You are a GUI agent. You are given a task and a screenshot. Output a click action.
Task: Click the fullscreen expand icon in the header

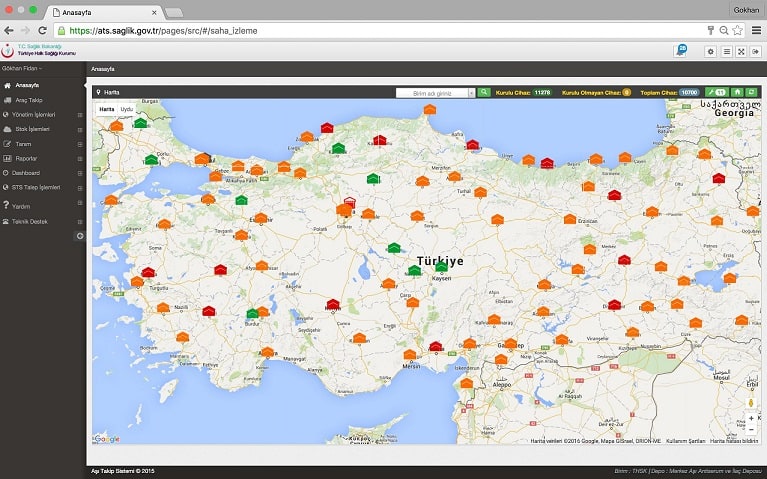click(741, 51)
